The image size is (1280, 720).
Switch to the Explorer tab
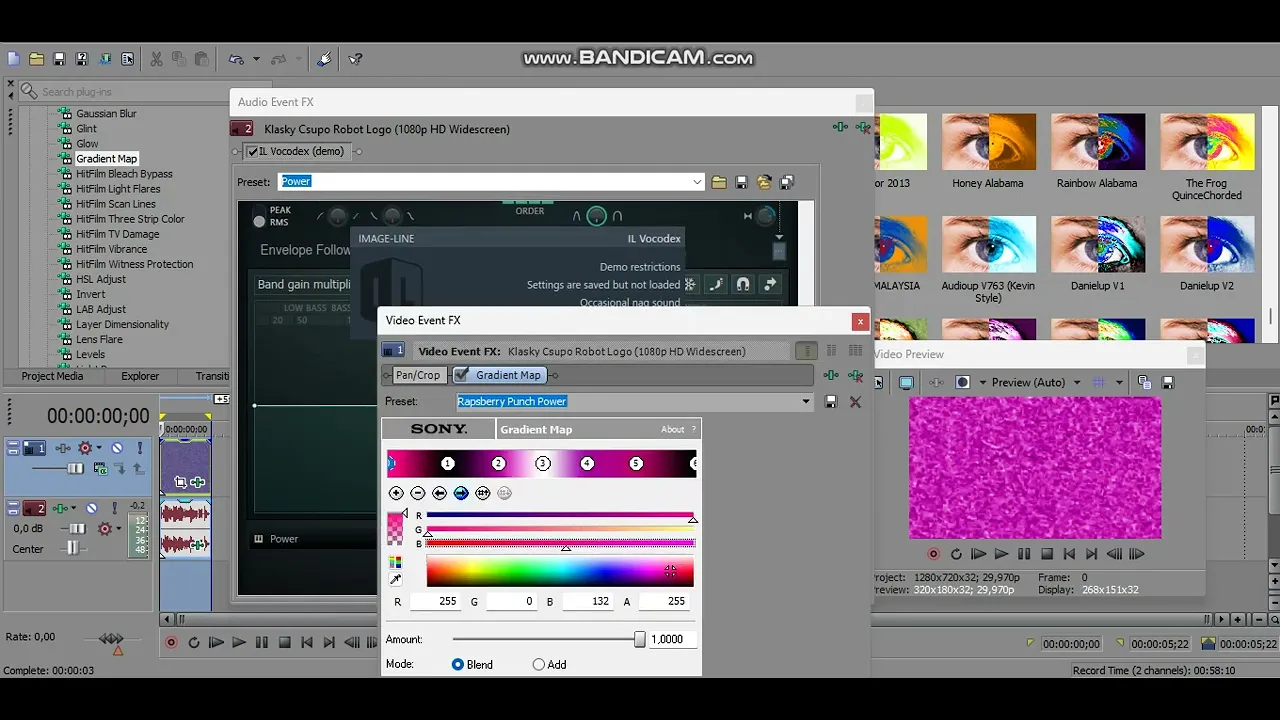click(x=140, y=376)
